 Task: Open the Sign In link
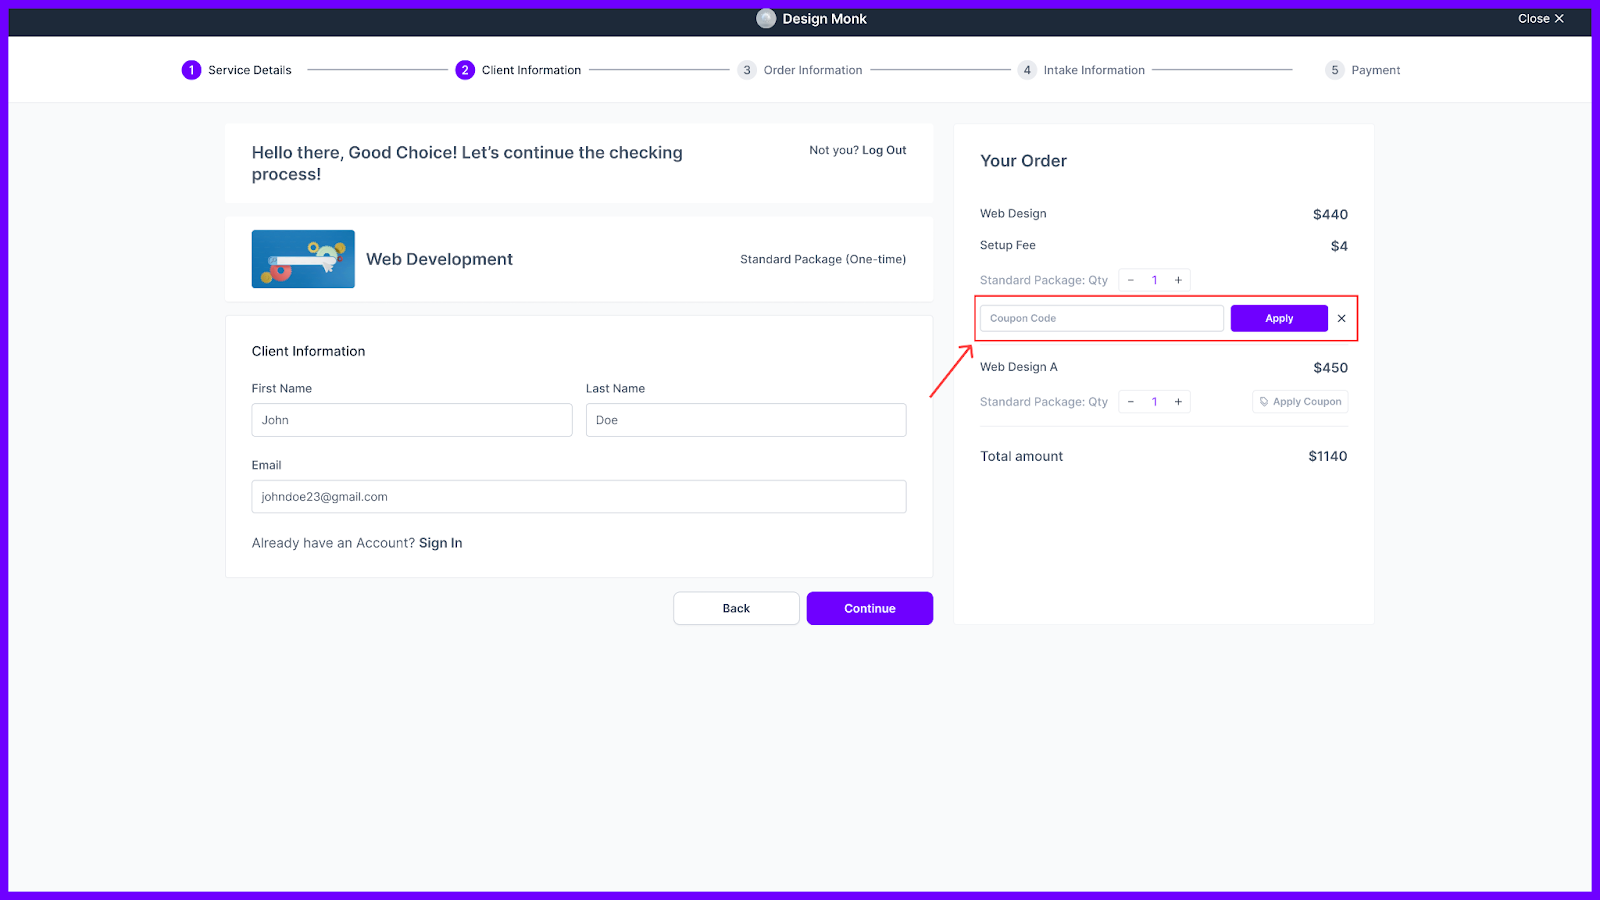click(440, 543)
